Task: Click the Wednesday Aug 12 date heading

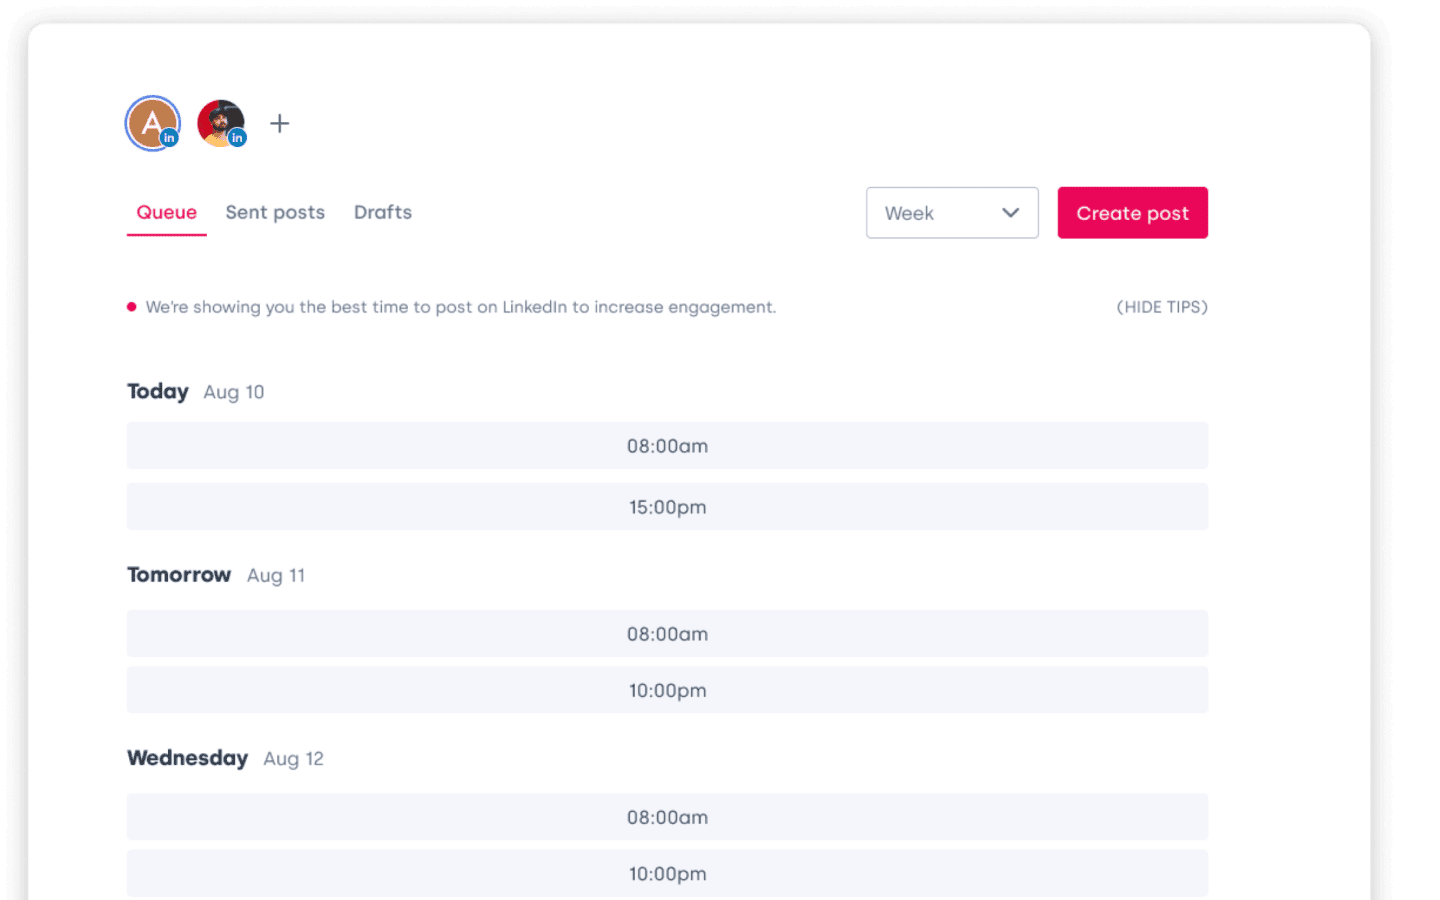Action: [x=225, y=758]
